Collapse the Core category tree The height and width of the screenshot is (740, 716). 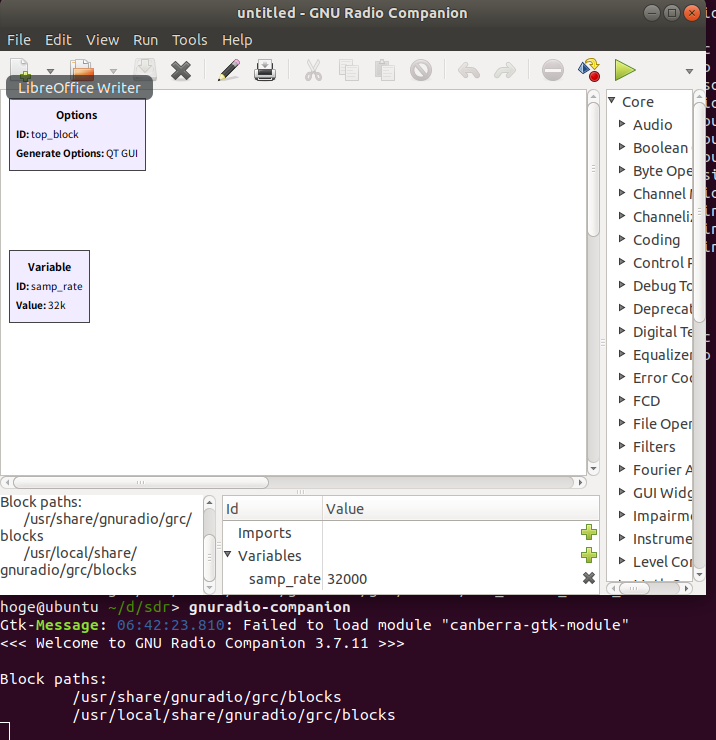click(612, 101)
